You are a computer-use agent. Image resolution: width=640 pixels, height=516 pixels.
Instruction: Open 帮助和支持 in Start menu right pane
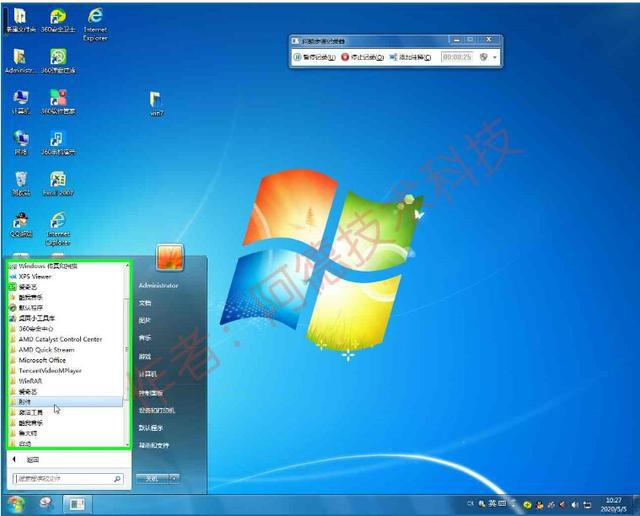(154, 445)
